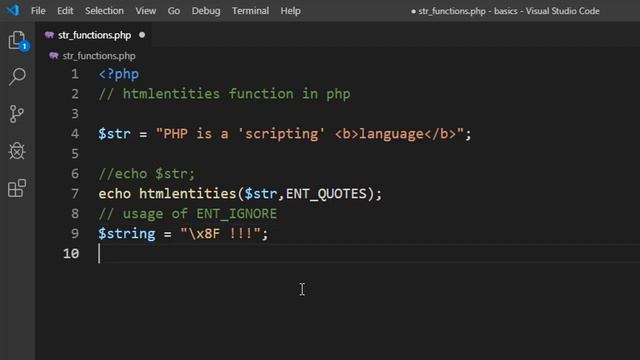
Task: Click line number 1 in gutter
Action: tap(75, 74)
